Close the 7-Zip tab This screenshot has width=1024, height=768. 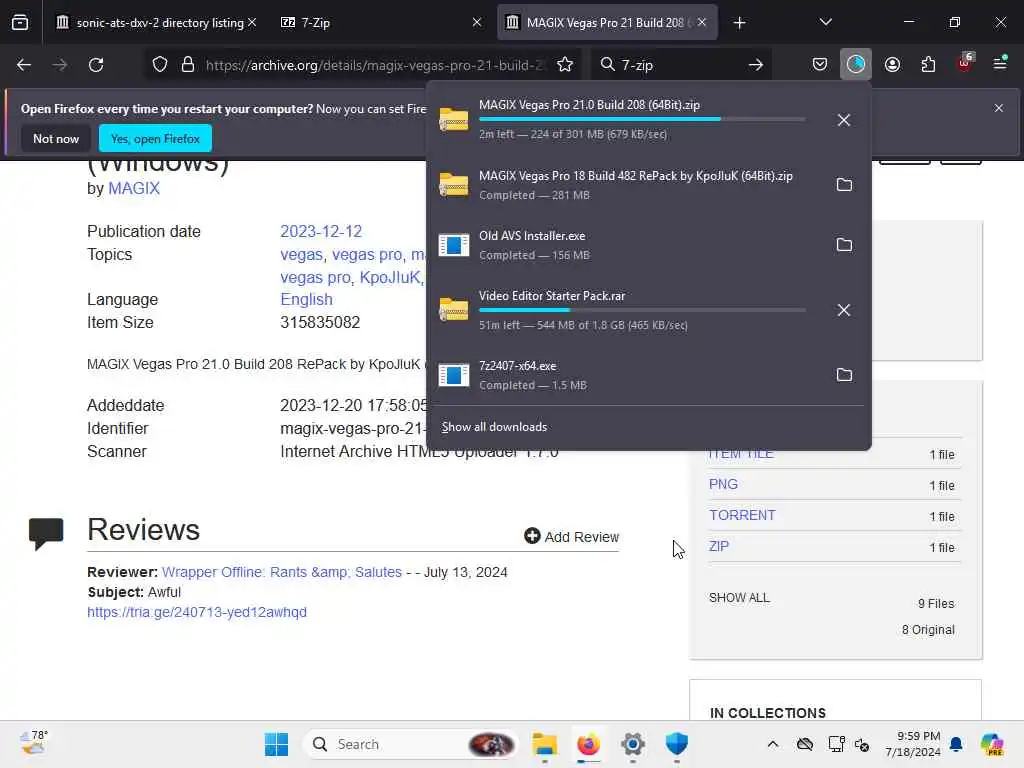click(x=477, y=22)
